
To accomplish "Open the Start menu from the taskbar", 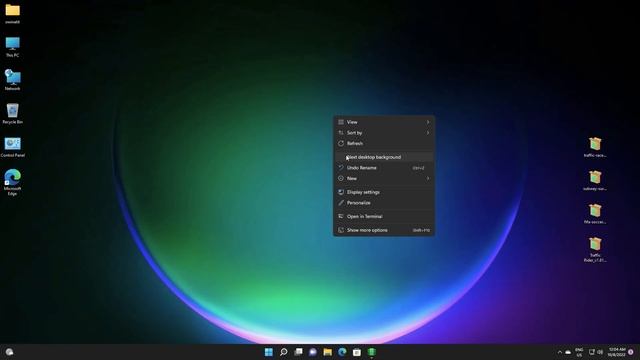I will coord(269,352).
